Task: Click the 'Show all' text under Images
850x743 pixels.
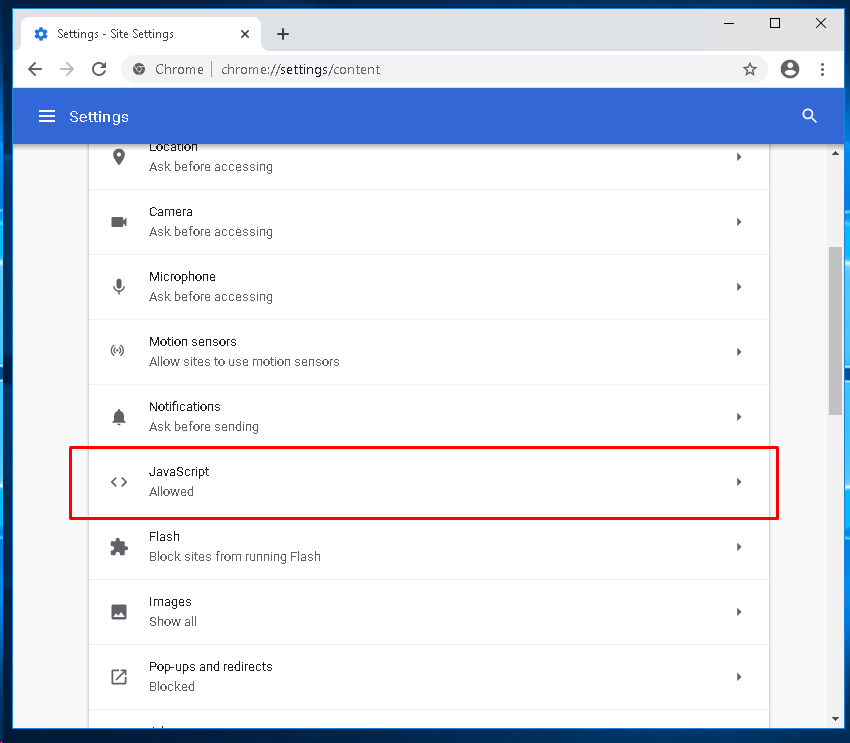Action: (173, 622)
